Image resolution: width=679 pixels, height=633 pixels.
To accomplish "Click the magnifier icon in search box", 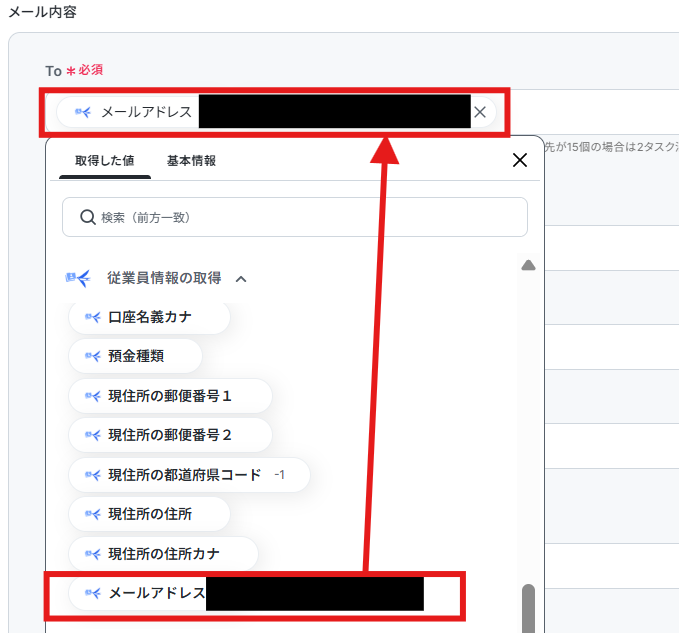I will (88, 217).
